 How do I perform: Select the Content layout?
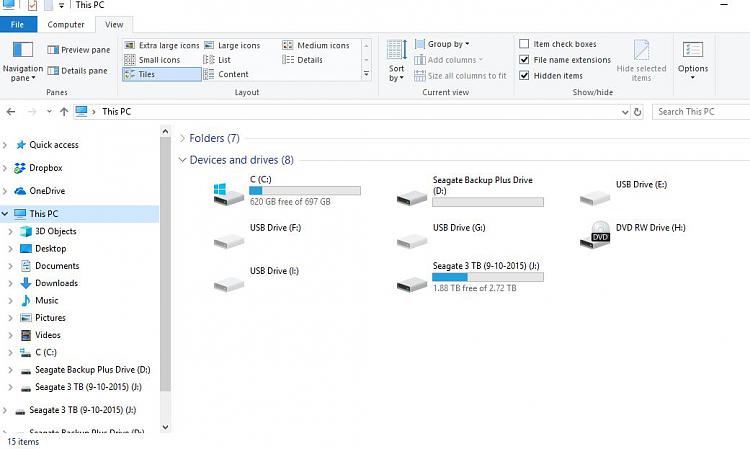click(226, 74)
